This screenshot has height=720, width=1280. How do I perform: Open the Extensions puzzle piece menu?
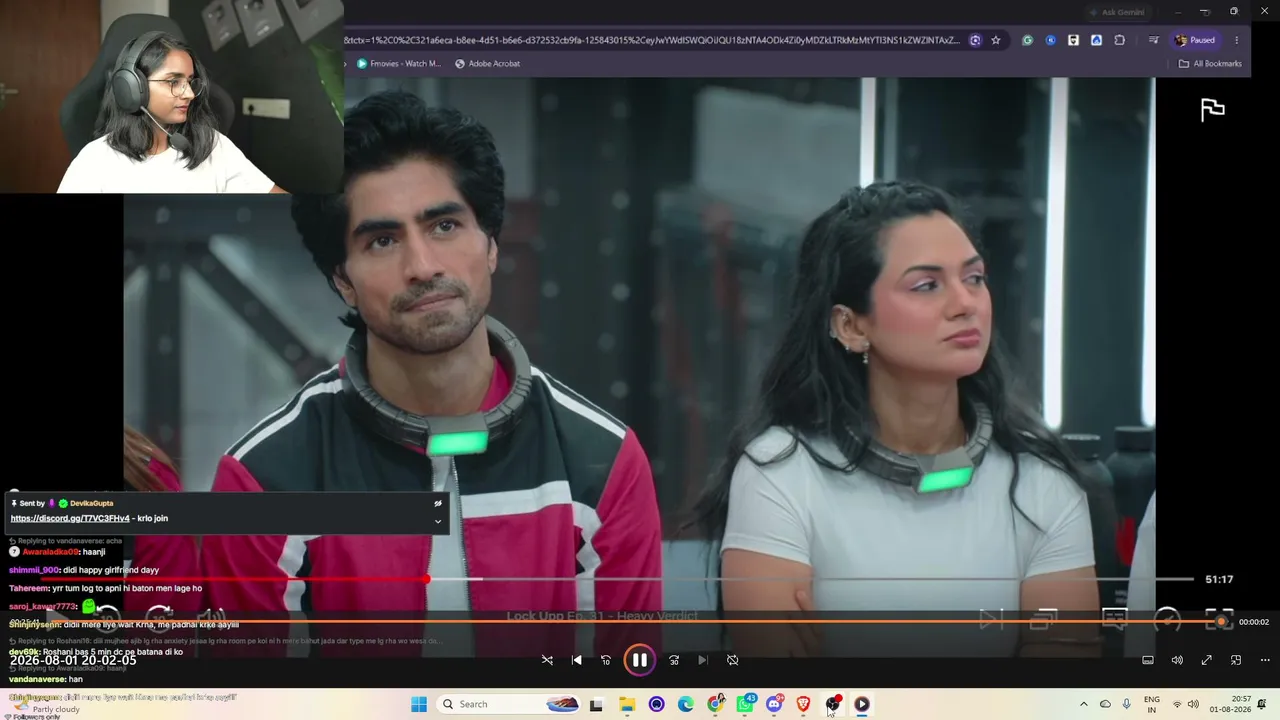click(x=1119, y=40)
